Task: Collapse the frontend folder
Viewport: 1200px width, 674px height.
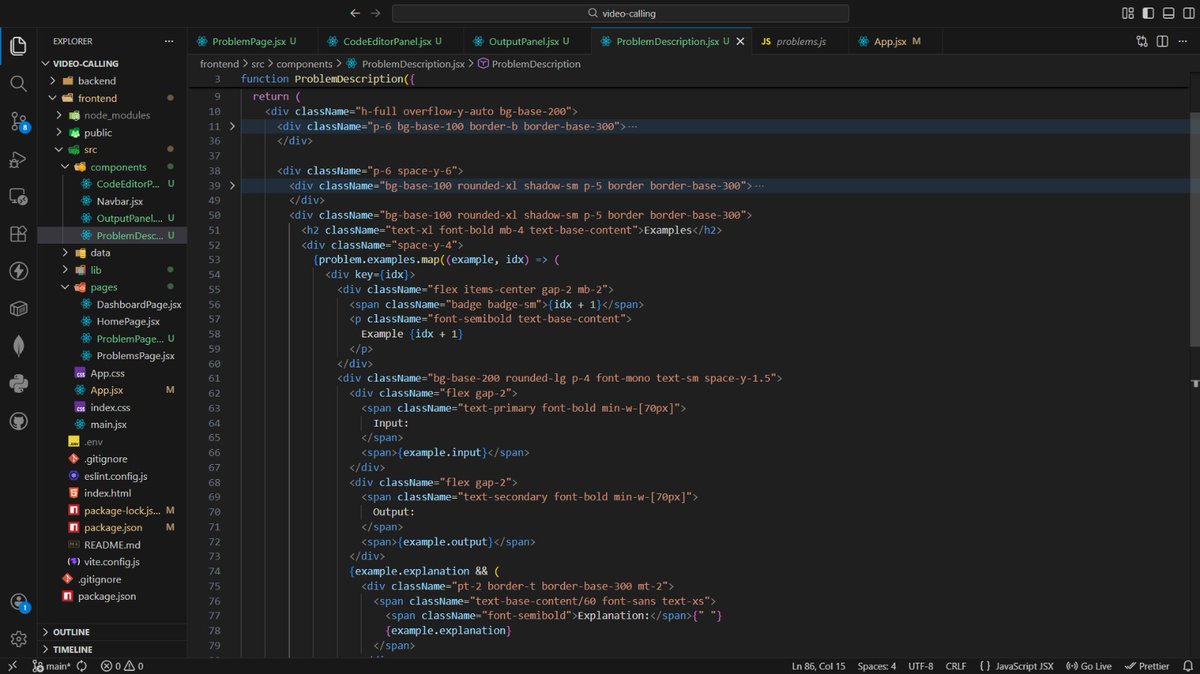Action: click(51, 98)
